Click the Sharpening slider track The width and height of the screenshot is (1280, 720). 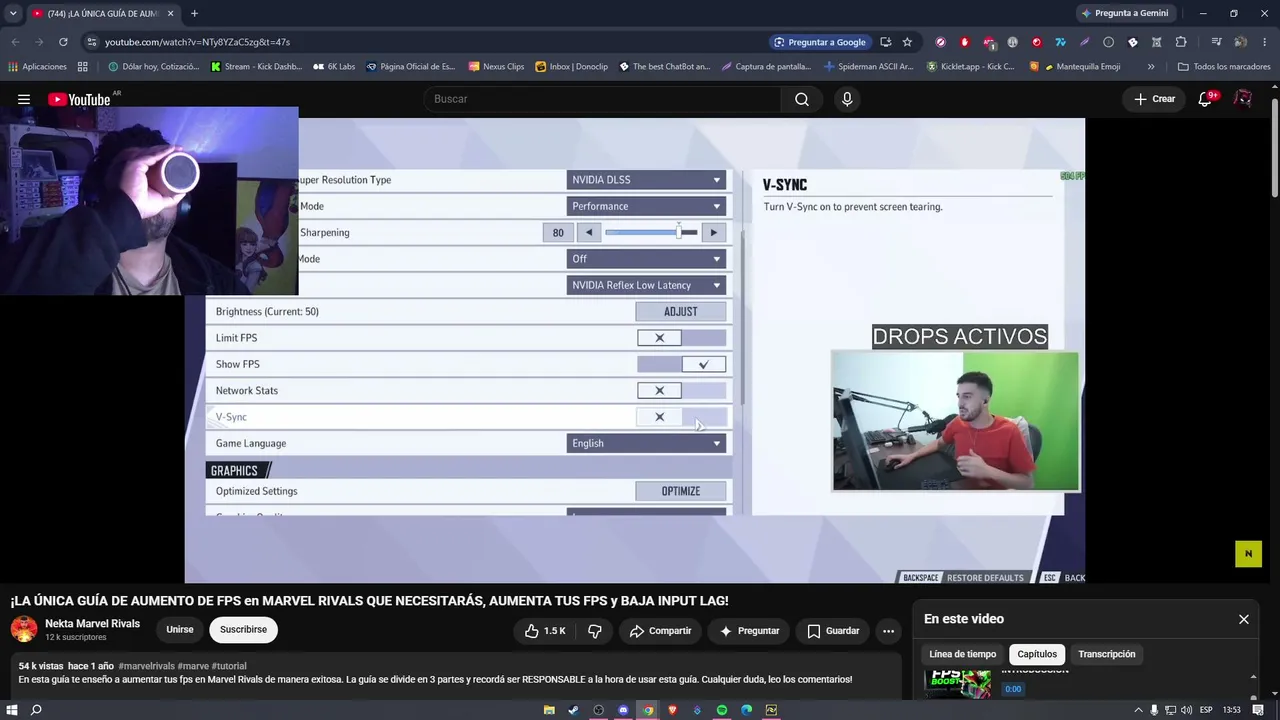pos(651,233)
